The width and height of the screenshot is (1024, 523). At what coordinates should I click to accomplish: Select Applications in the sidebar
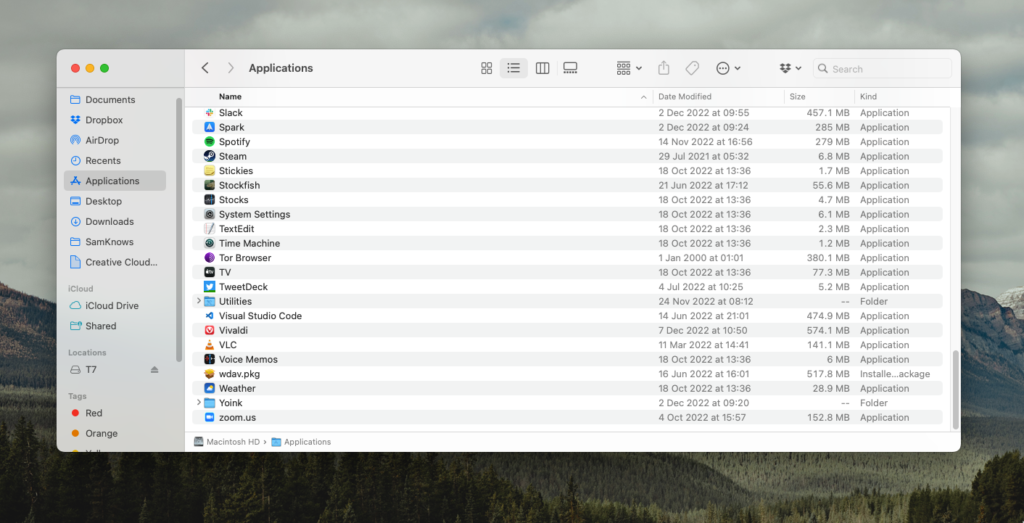(x=115, y=181)
